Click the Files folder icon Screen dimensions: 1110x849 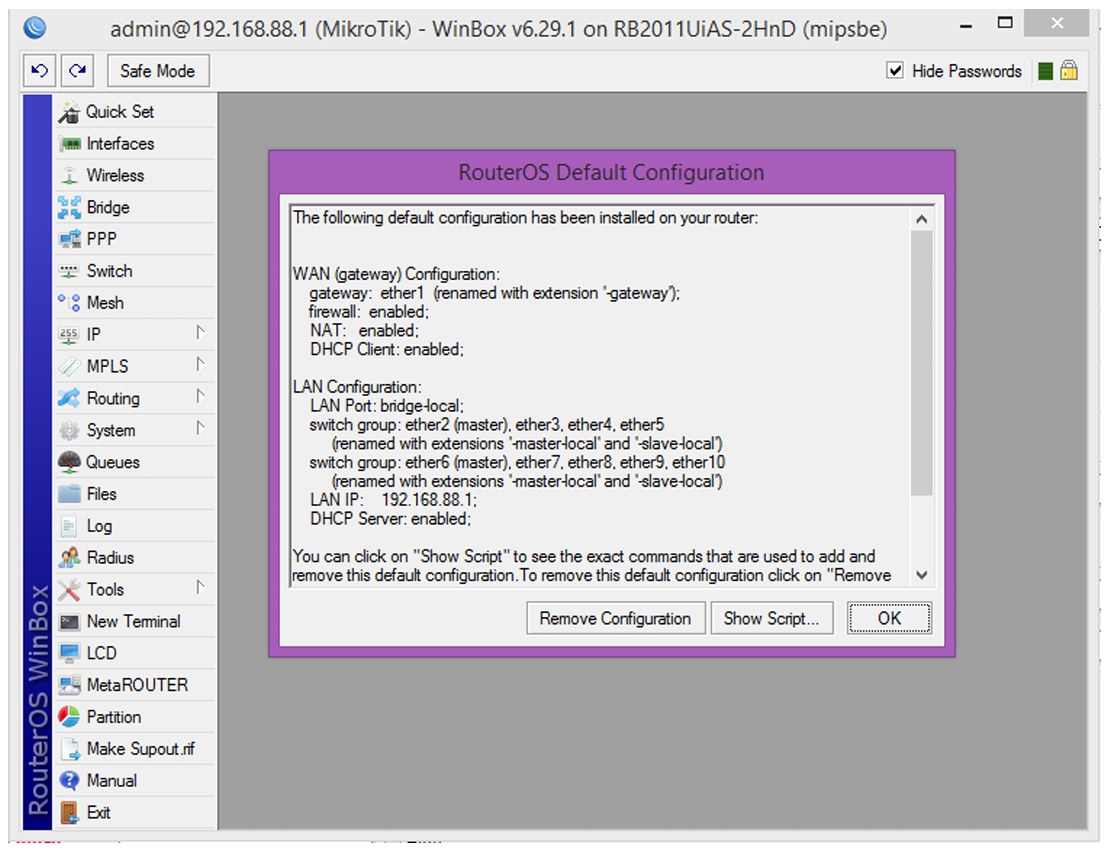[x=69, y=494]
